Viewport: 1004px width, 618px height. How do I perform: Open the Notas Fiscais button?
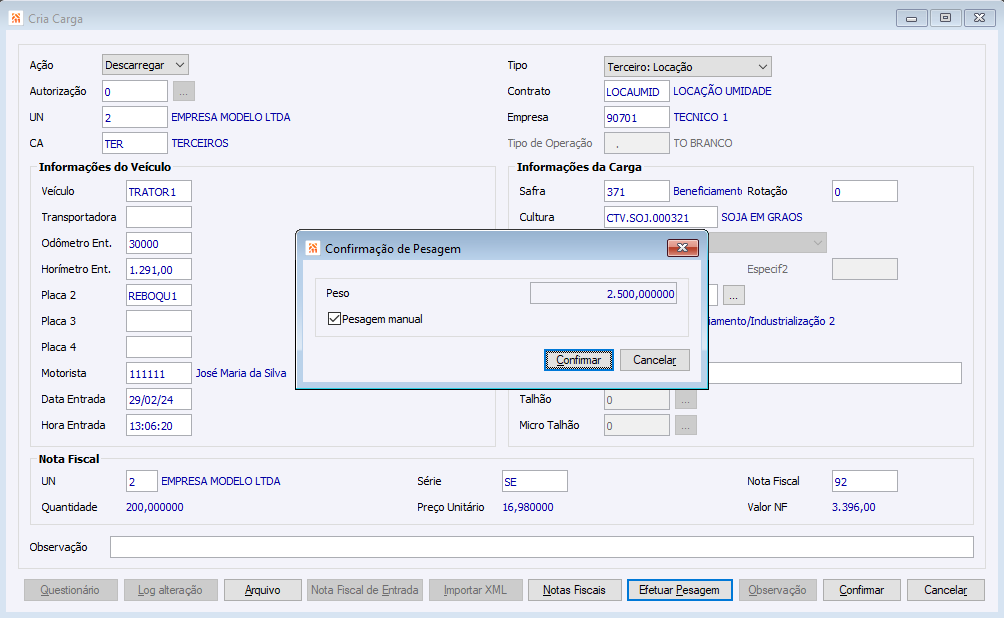click(x=574, y=590)
